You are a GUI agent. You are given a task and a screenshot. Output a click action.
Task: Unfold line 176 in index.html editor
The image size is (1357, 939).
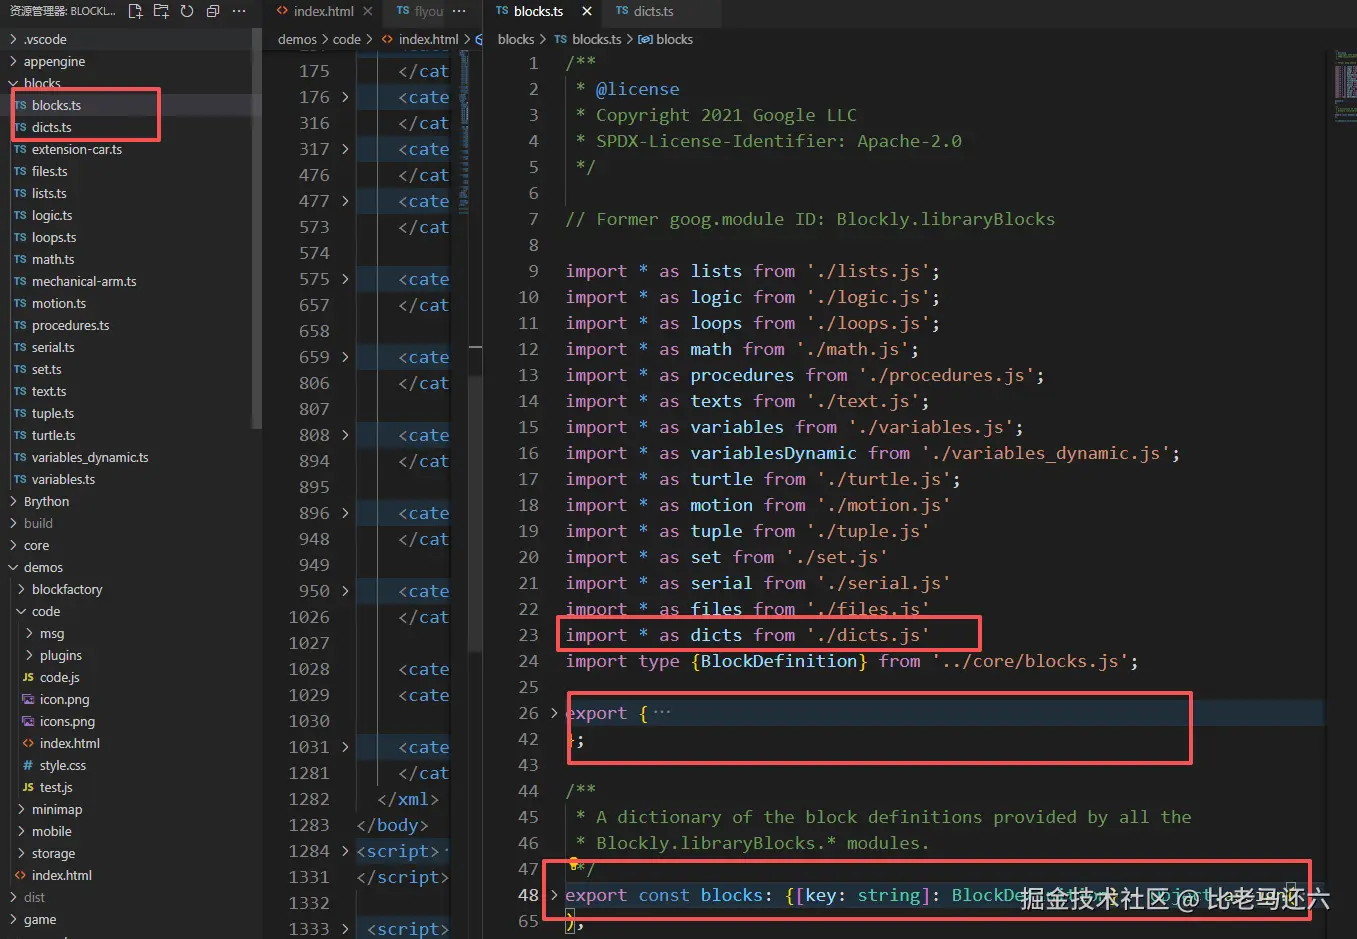[345, 97]
